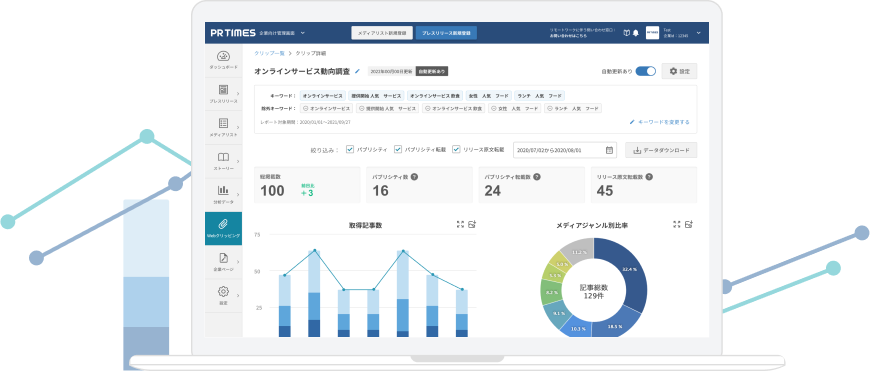The width and height of the screenshot is (870, 371).
Task: Click the パブリシティ転載数 value 24
Action: click(493, 191)
